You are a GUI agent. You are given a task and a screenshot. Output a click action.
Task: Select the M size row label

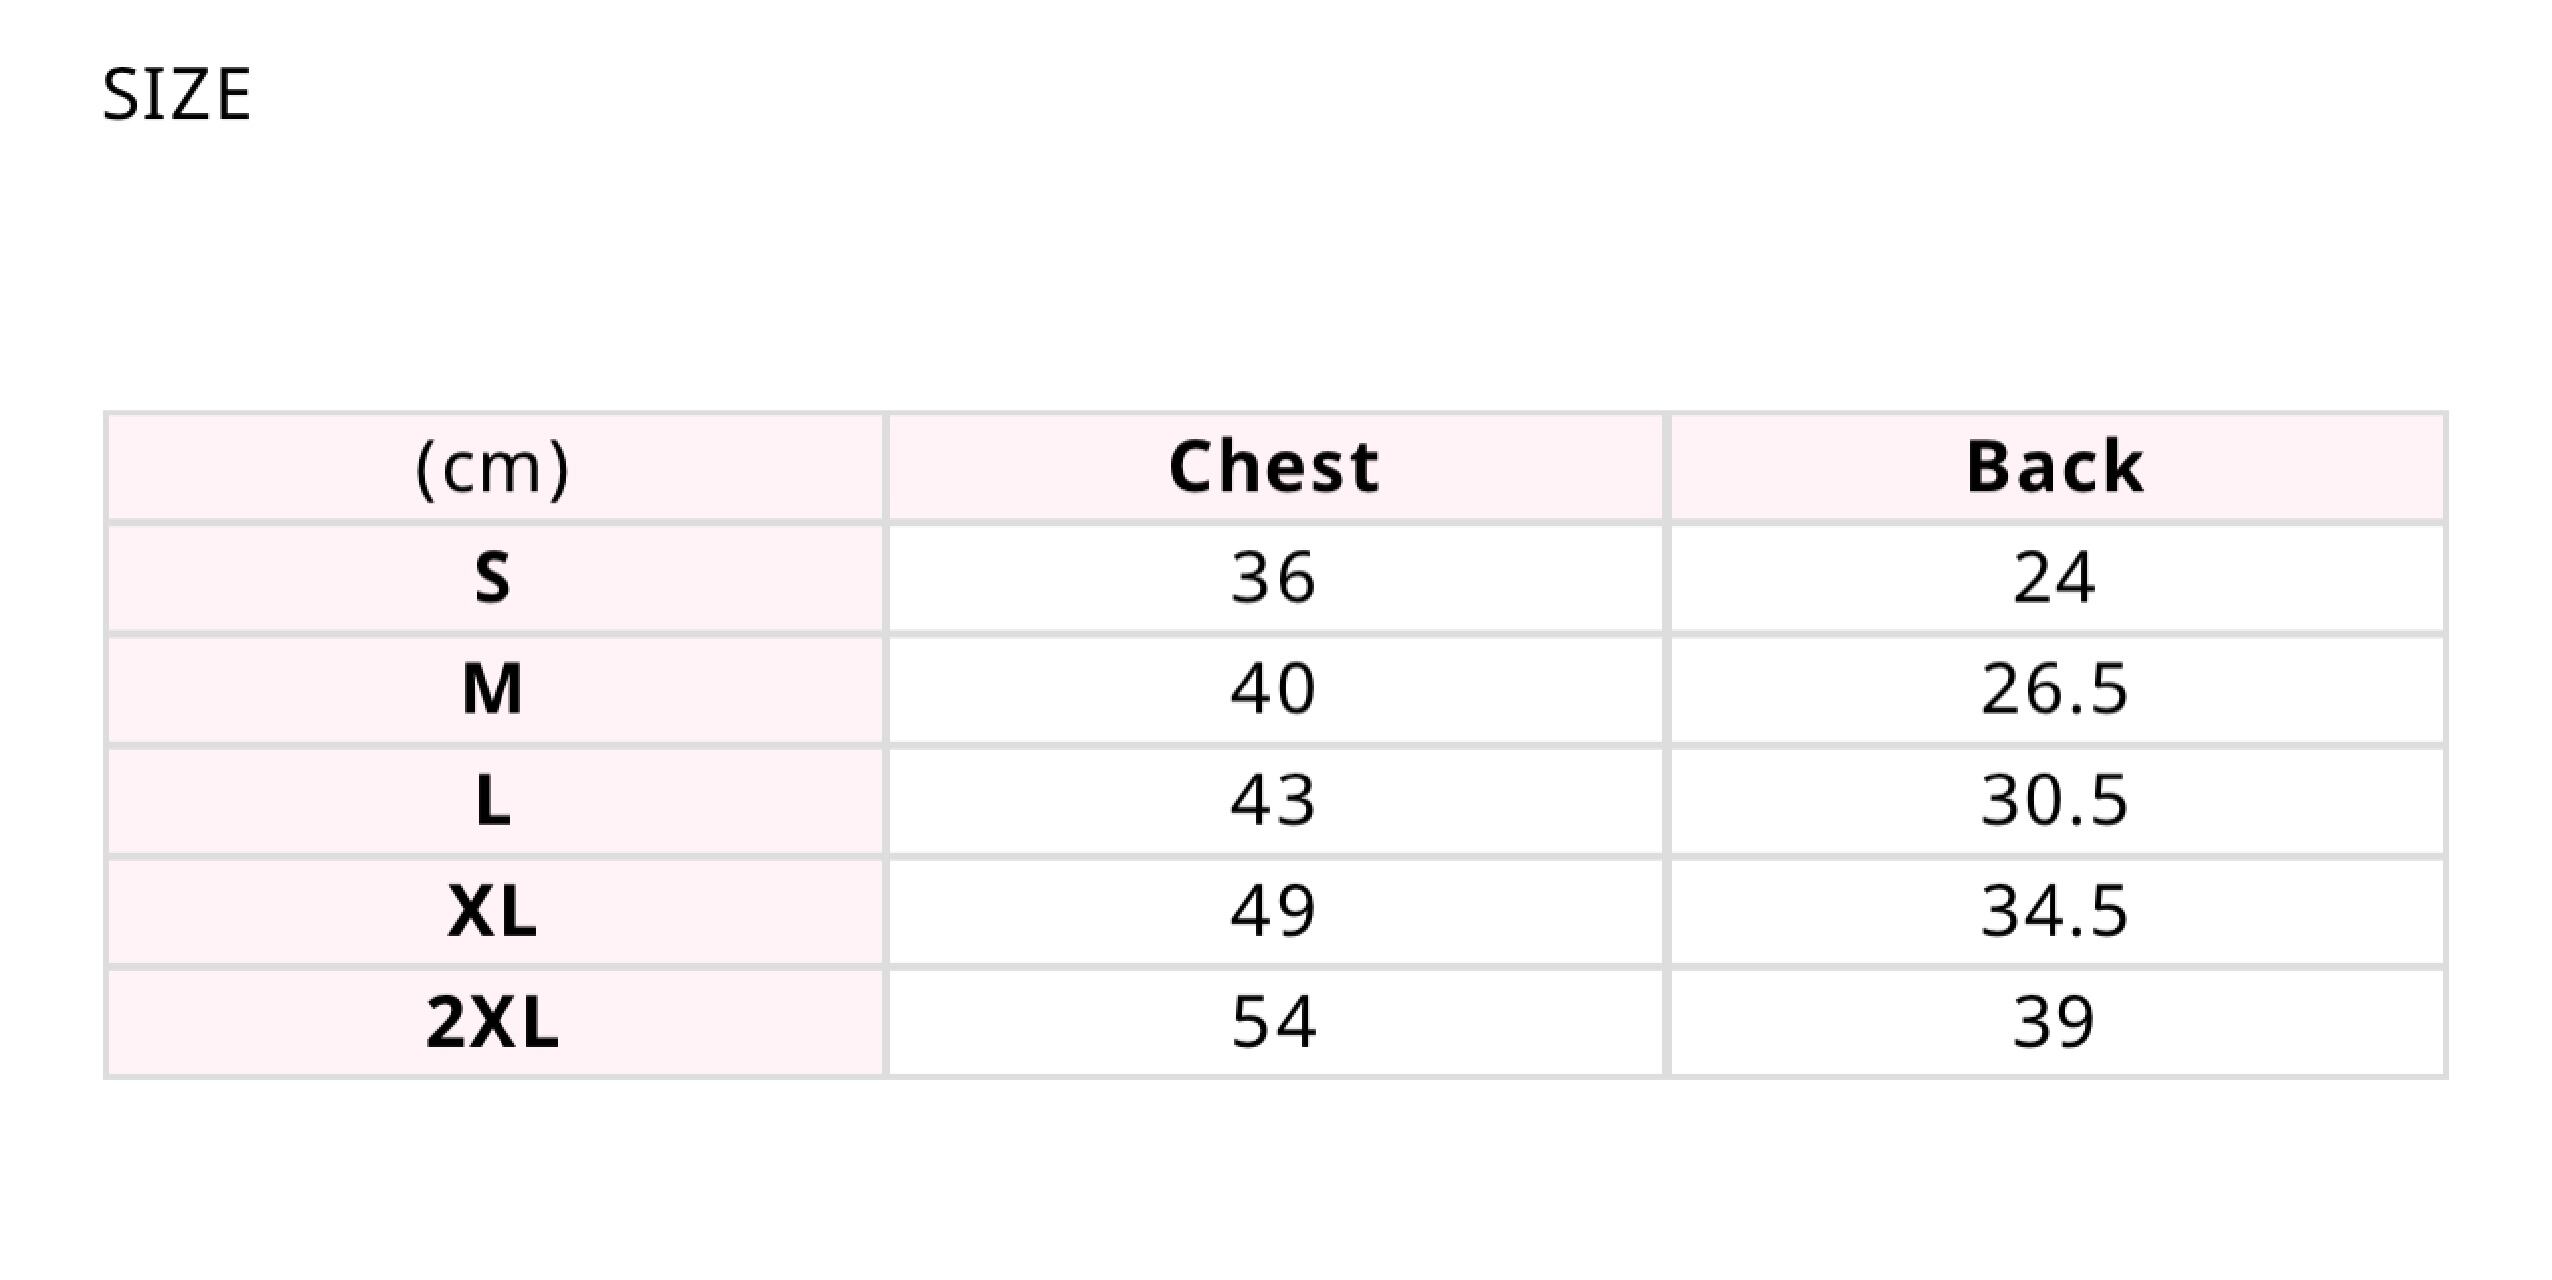point(492,690)
